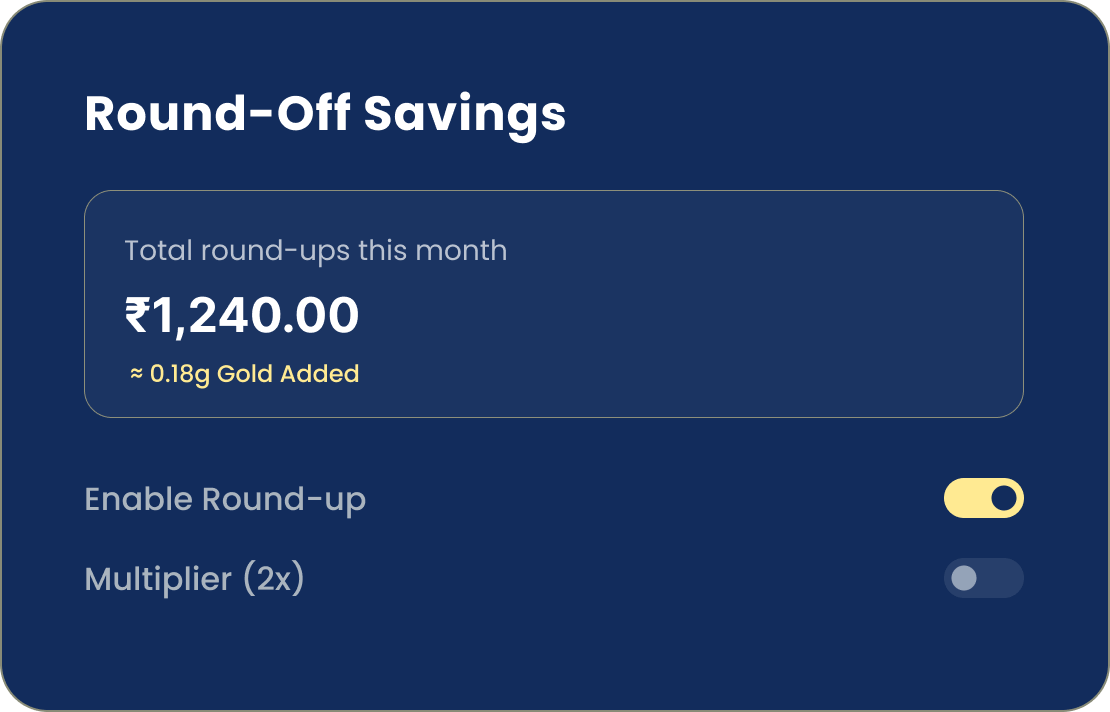Toggle the Enable Round-up switch off
The height and width of the screenshot is (712, 1110).
(984, 498)
